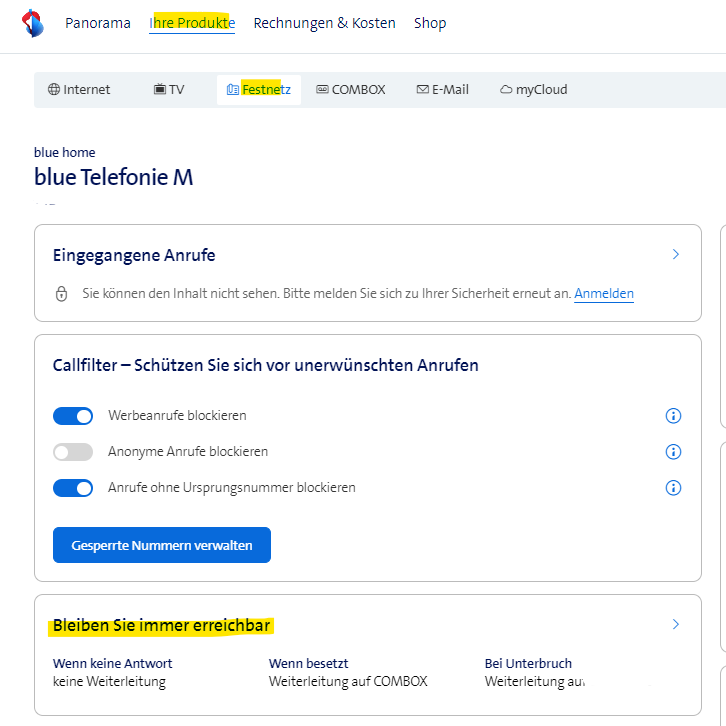Click the envelope icon beside E-Mail

point(422,90)
